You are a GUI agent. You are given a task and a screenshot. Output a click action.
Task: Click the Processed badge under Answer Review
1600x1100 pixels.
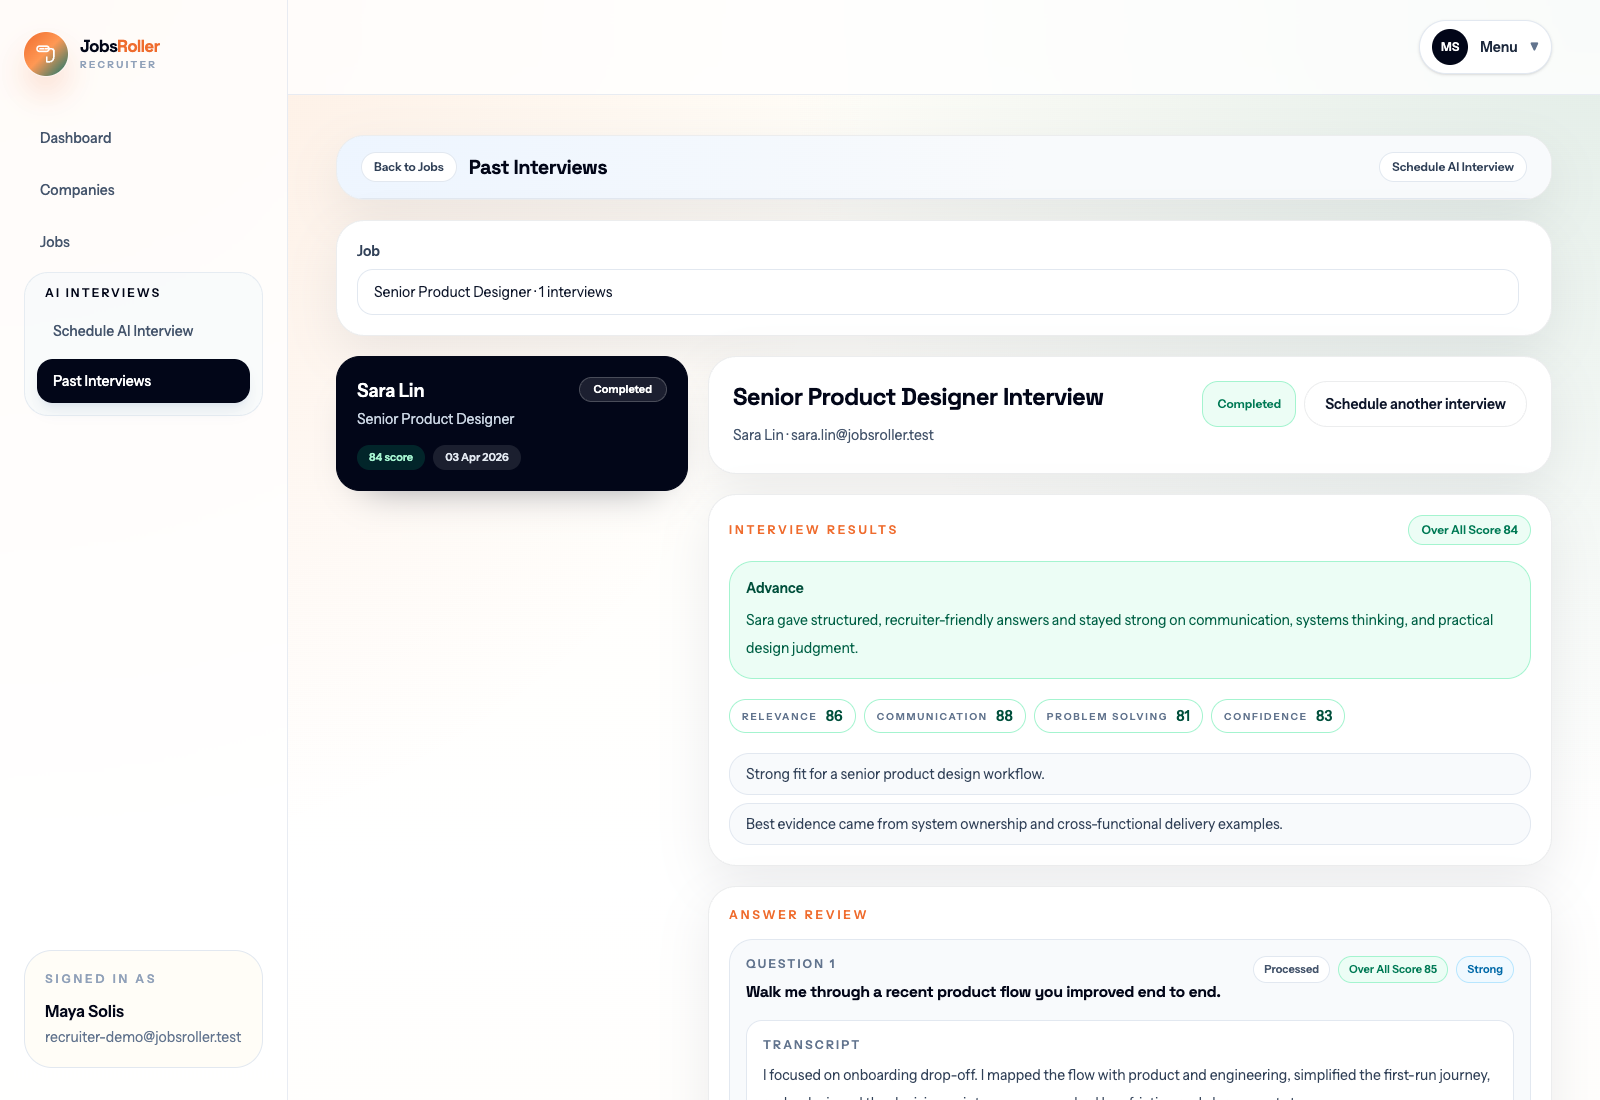1290,969
